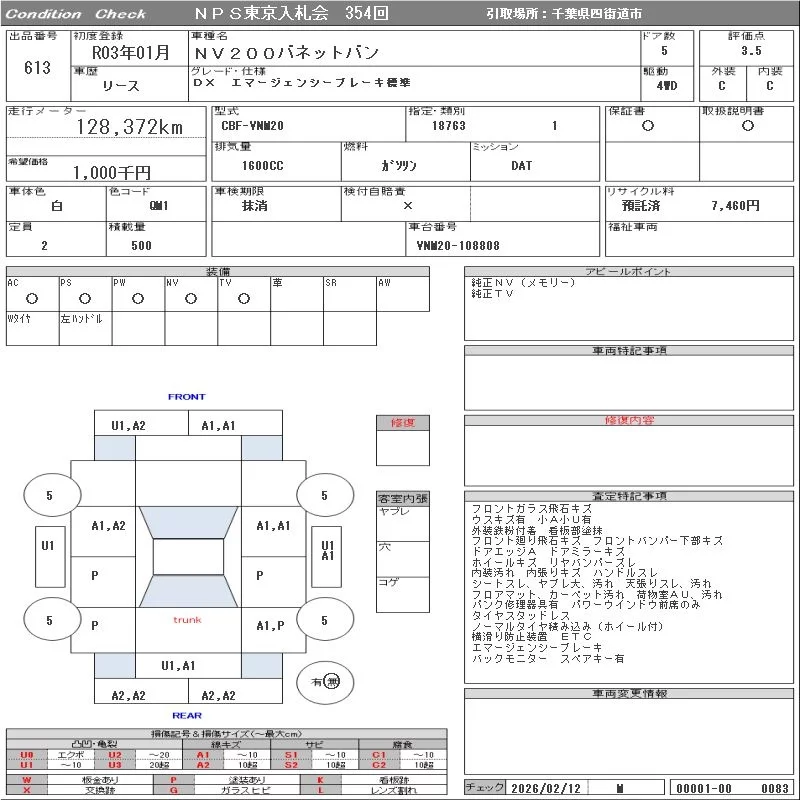800x800 pixels.
Task: Click the code 0083 at bottom
Action: (774, 788)
